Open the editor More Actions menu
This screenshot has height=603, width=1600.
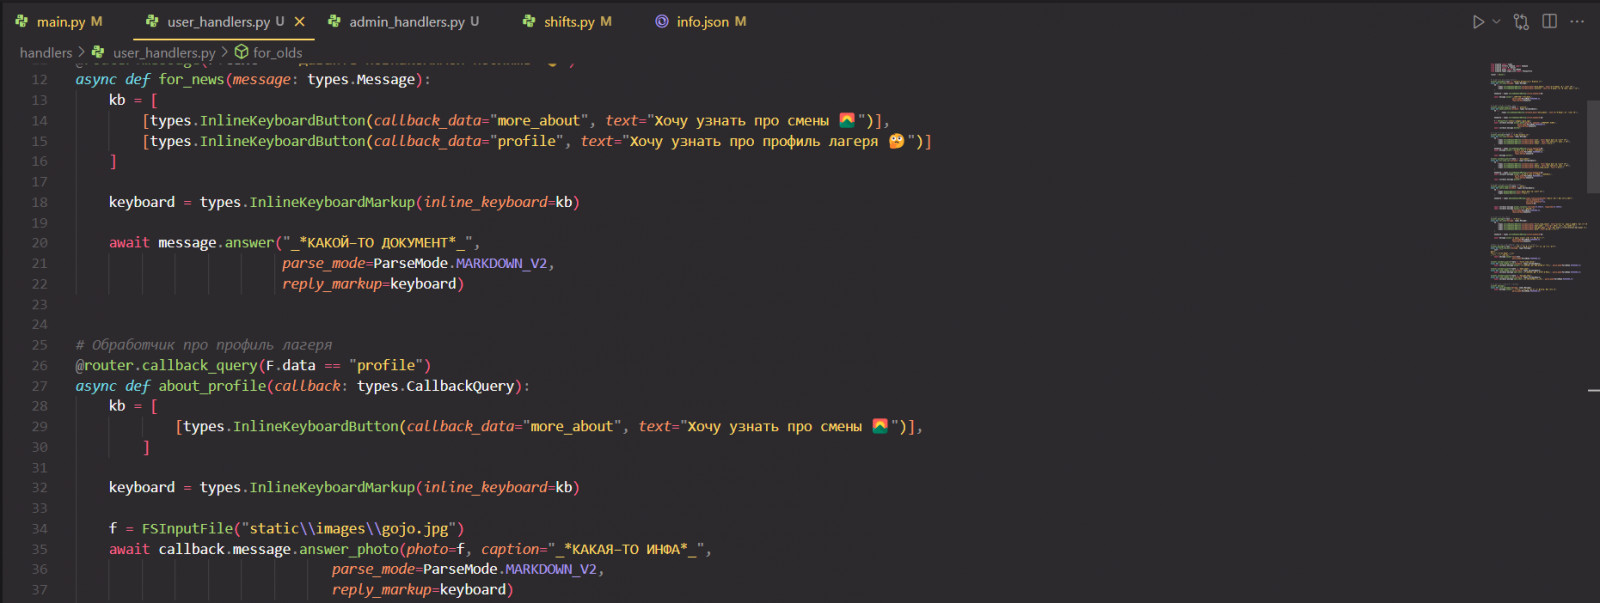pyautogui.click(x=1577, y=21)
